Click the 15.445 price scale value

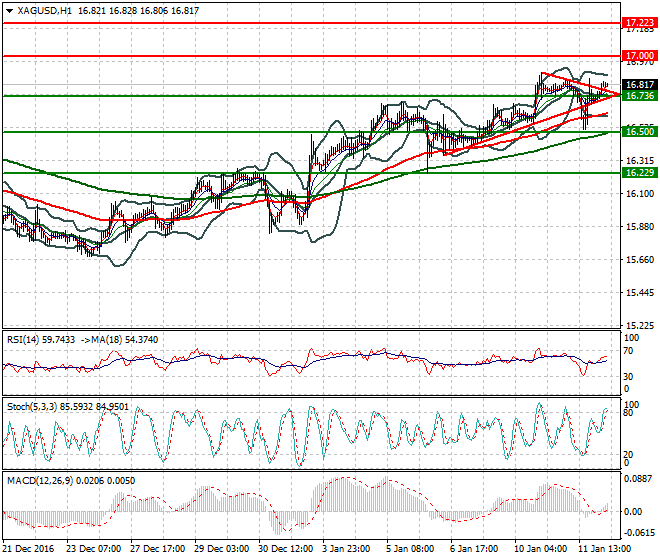pos(640,293)
